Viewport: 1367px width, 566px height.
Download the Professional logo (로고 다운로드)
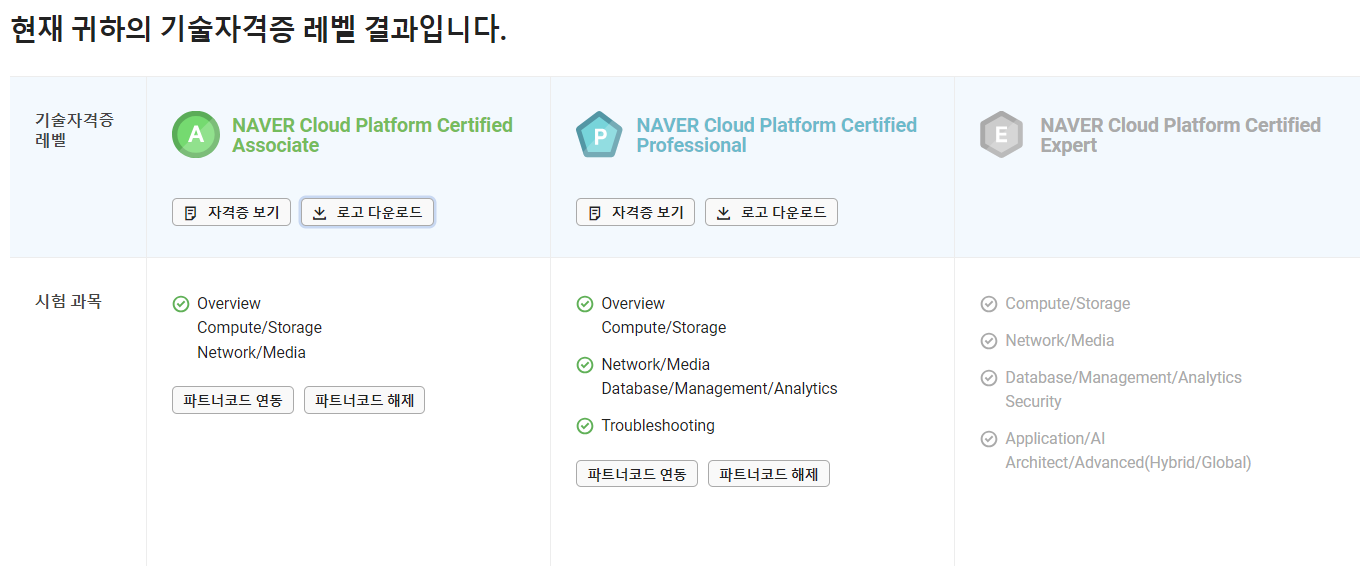(x=771, y=212)
